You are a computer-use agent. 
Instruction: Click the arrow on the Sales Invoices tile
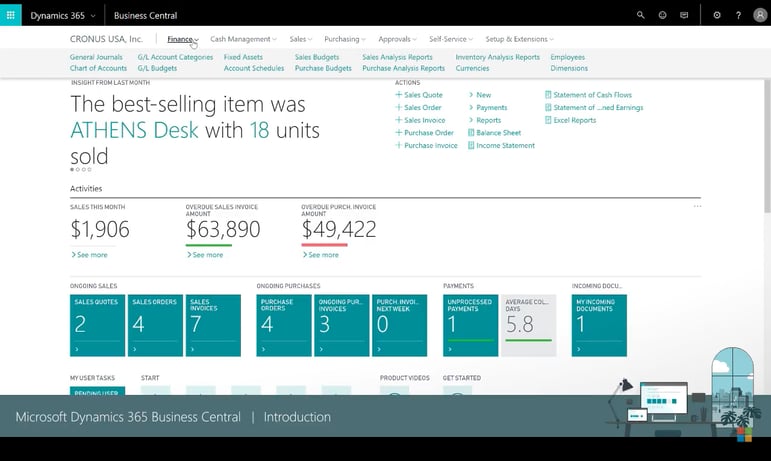tap(193, 349)
